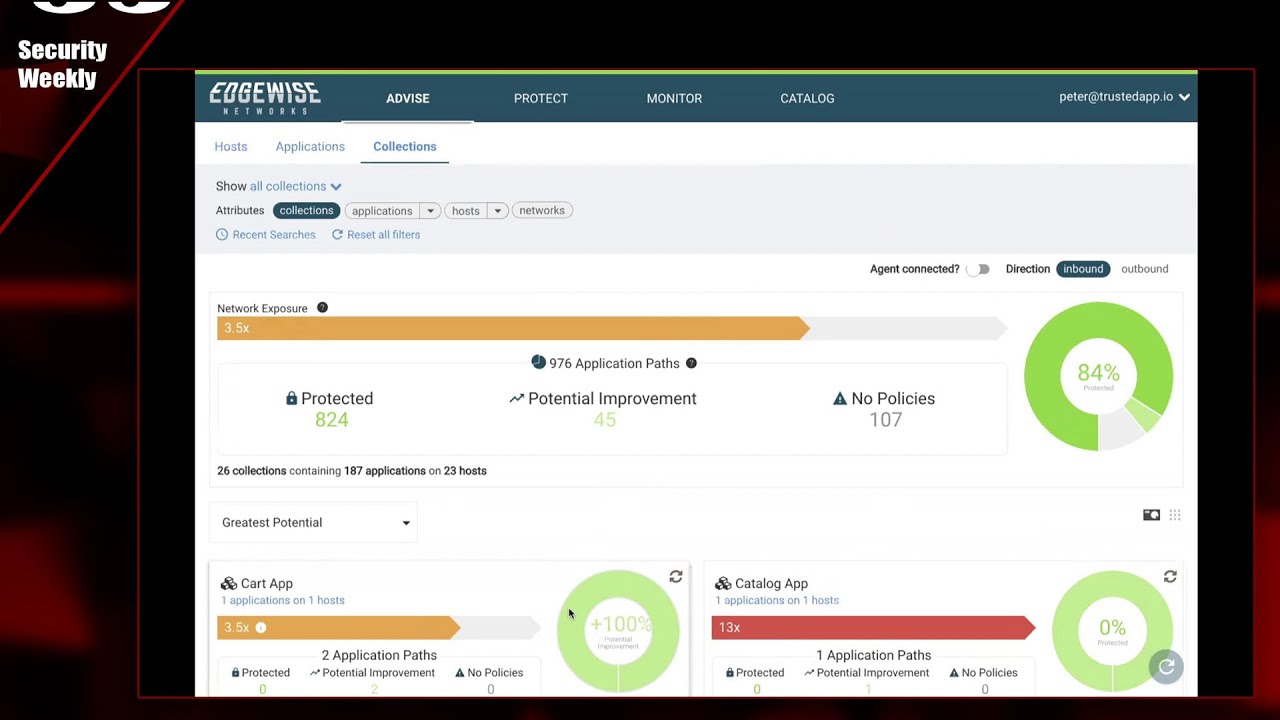
Task: Click the Network Exposure help icon
Action: pos(322,308)
